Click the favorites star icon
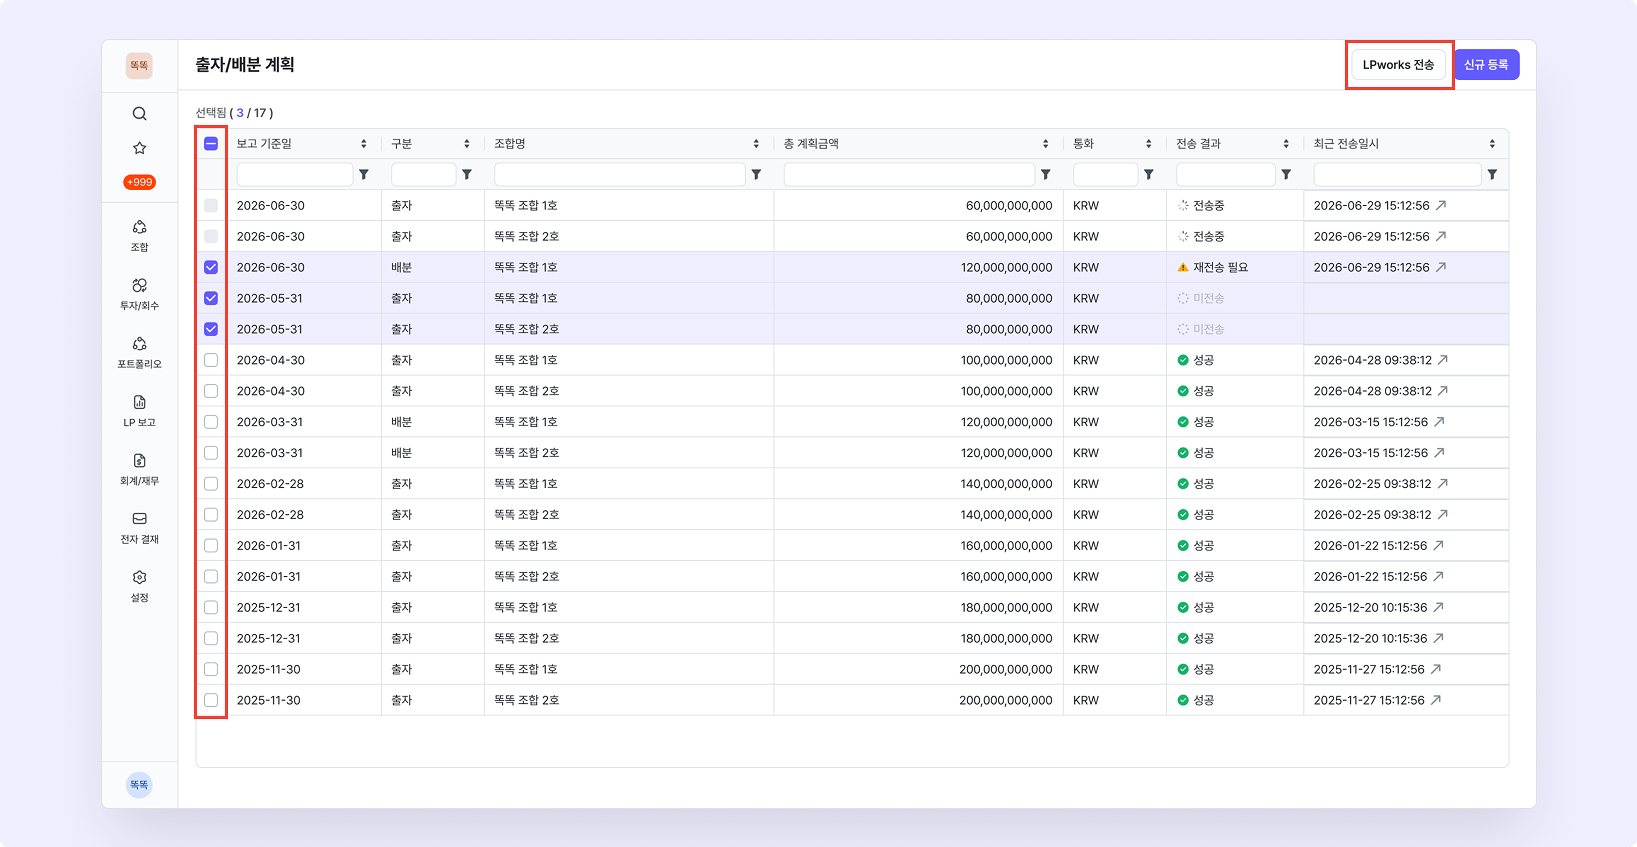Image resolution: width=1637 pixels, height=847 pixels. click(139, 148)
